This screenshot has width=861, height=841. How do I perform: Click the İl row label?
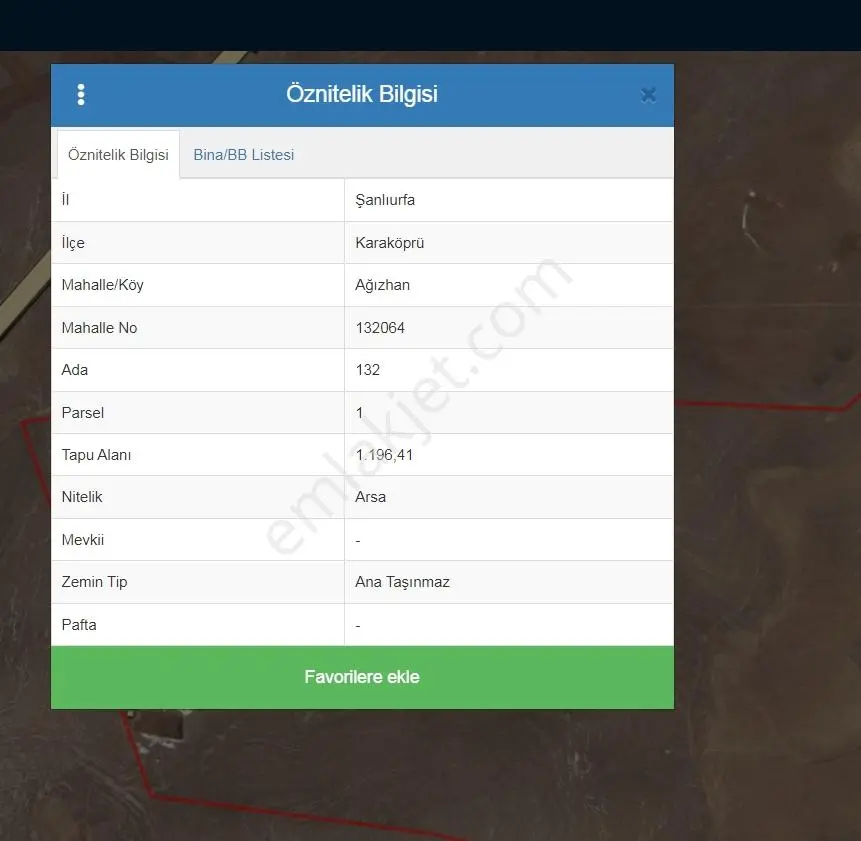[65, 200]
